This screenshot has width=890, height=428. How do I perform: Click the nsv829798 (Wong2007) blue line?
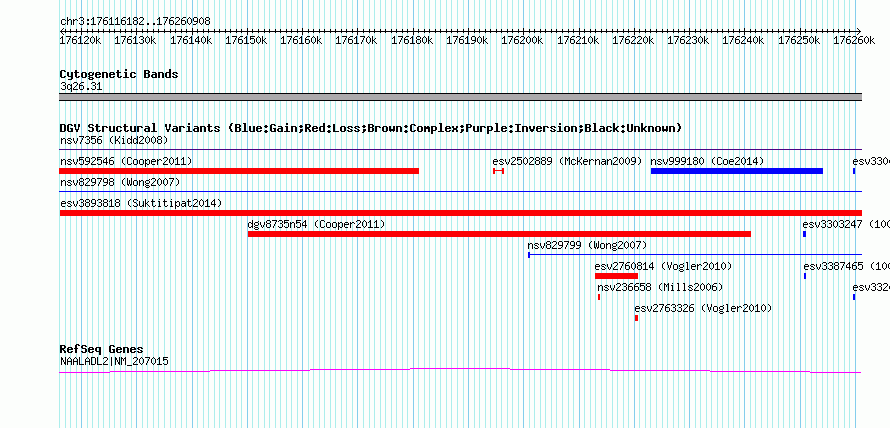point(460,192)
